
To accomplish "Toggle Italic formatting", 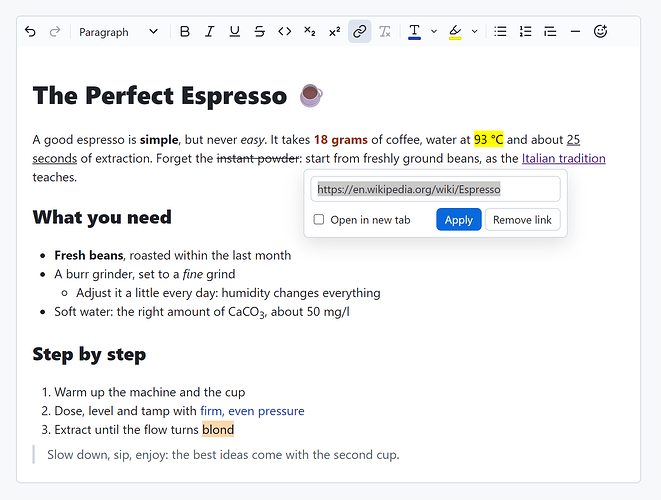I will point(210,32).
